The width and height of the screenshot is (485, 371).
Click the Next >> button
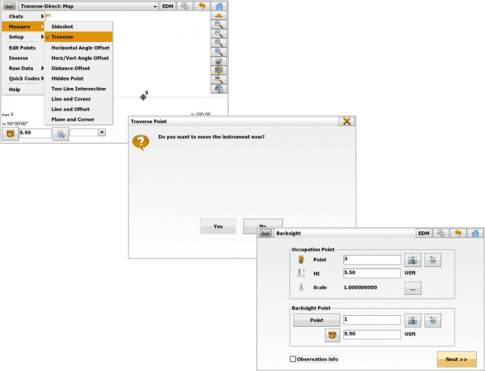(x=456, y=359)
